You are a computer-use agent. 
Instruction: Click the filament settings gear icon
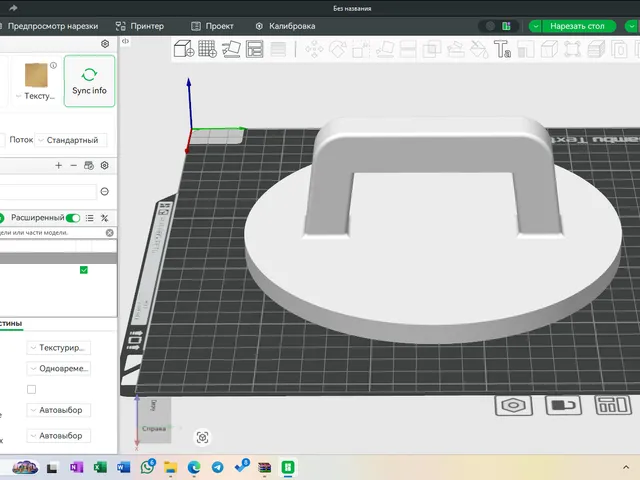[x=104, y=165]
